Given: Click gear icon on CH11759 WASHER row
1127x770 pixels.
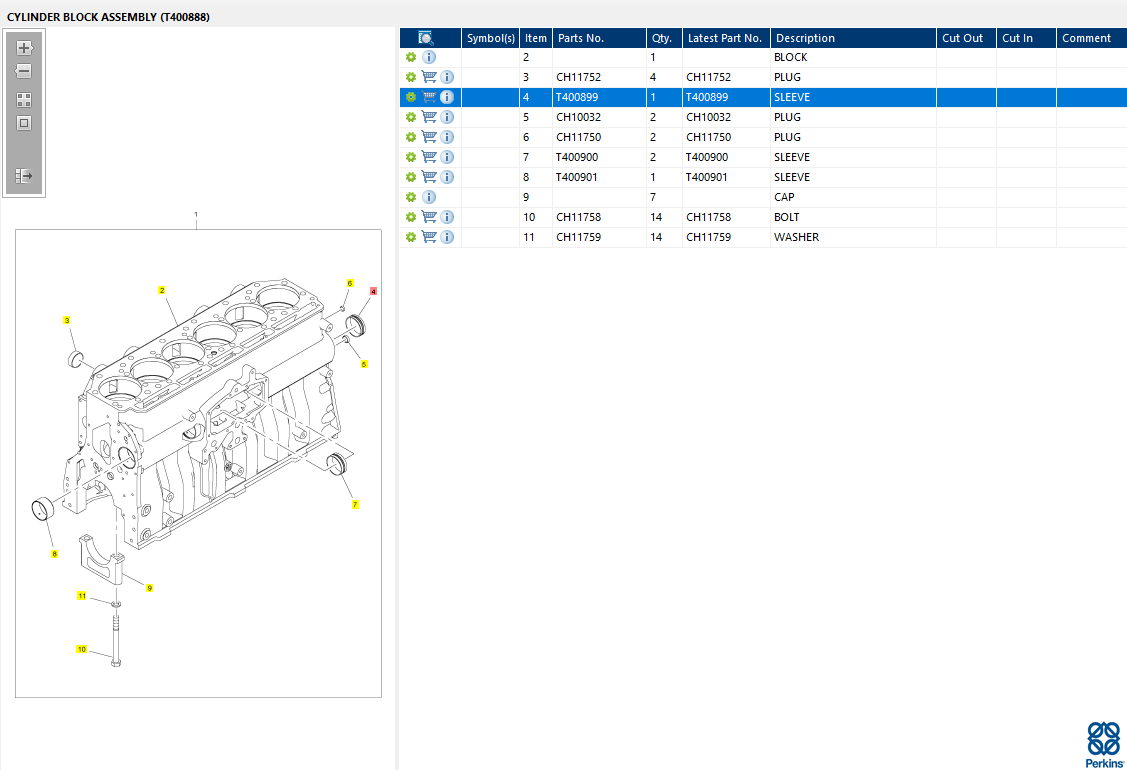Looking at the screenshot, I should pyautogui.click(x=411, y=237).
